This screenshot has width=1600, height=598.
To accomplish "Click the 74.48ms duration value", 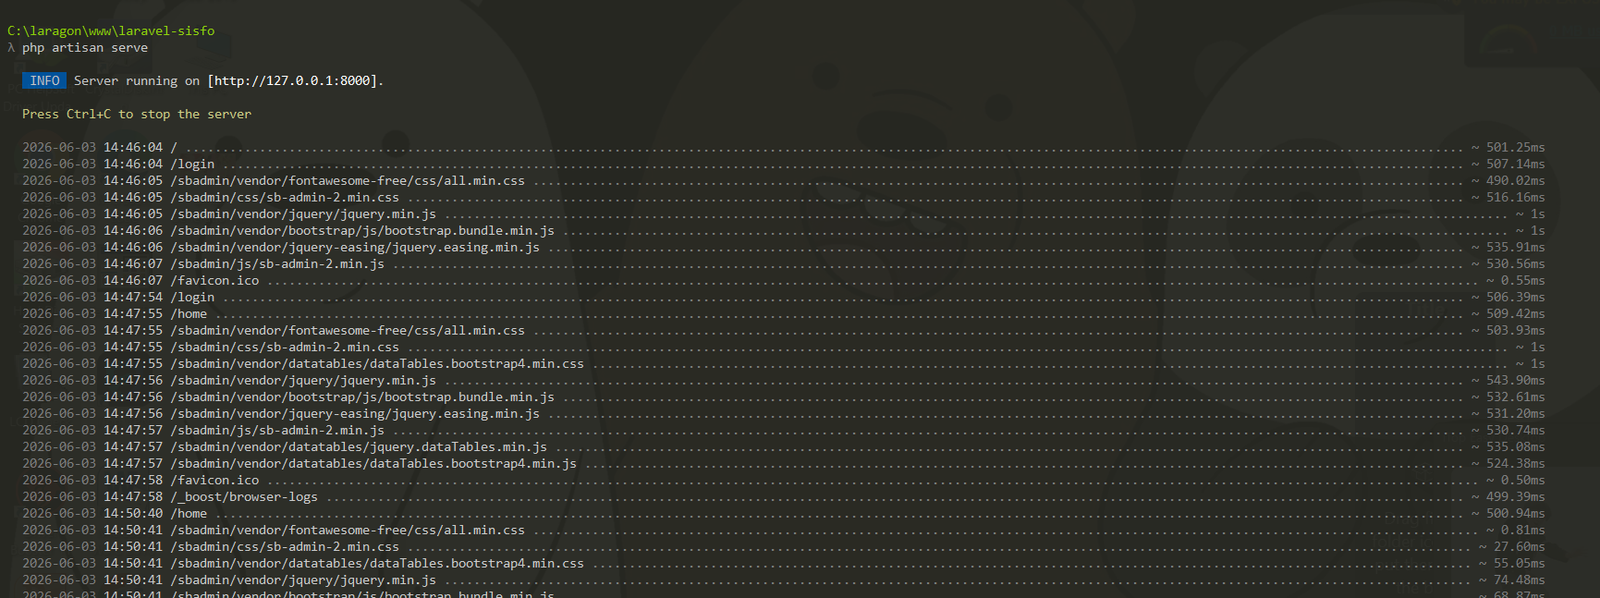I will pos(1519,580).
